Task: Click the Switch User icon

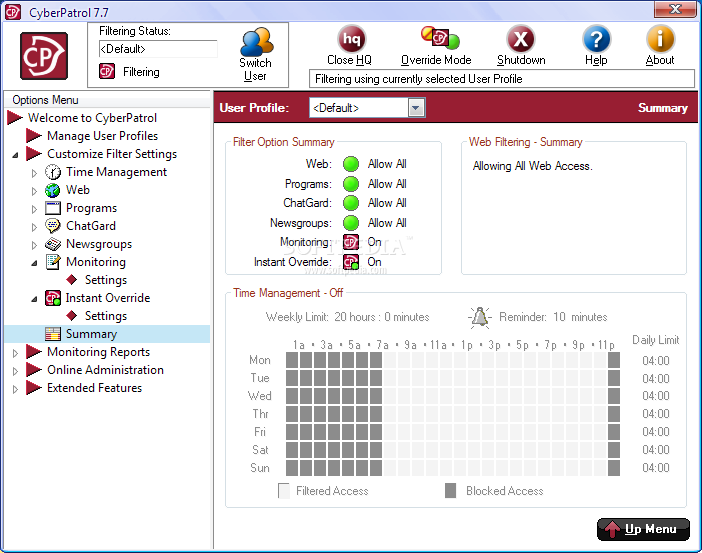Action: click(256, 42)
